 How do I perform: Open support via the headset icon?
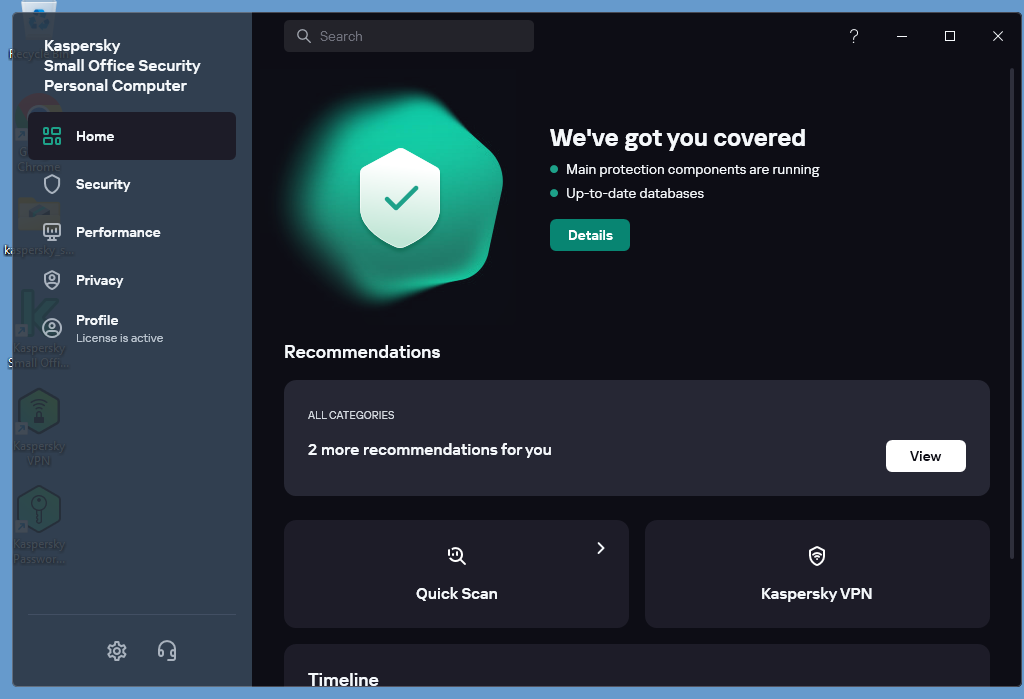click(x=167, y=651)
